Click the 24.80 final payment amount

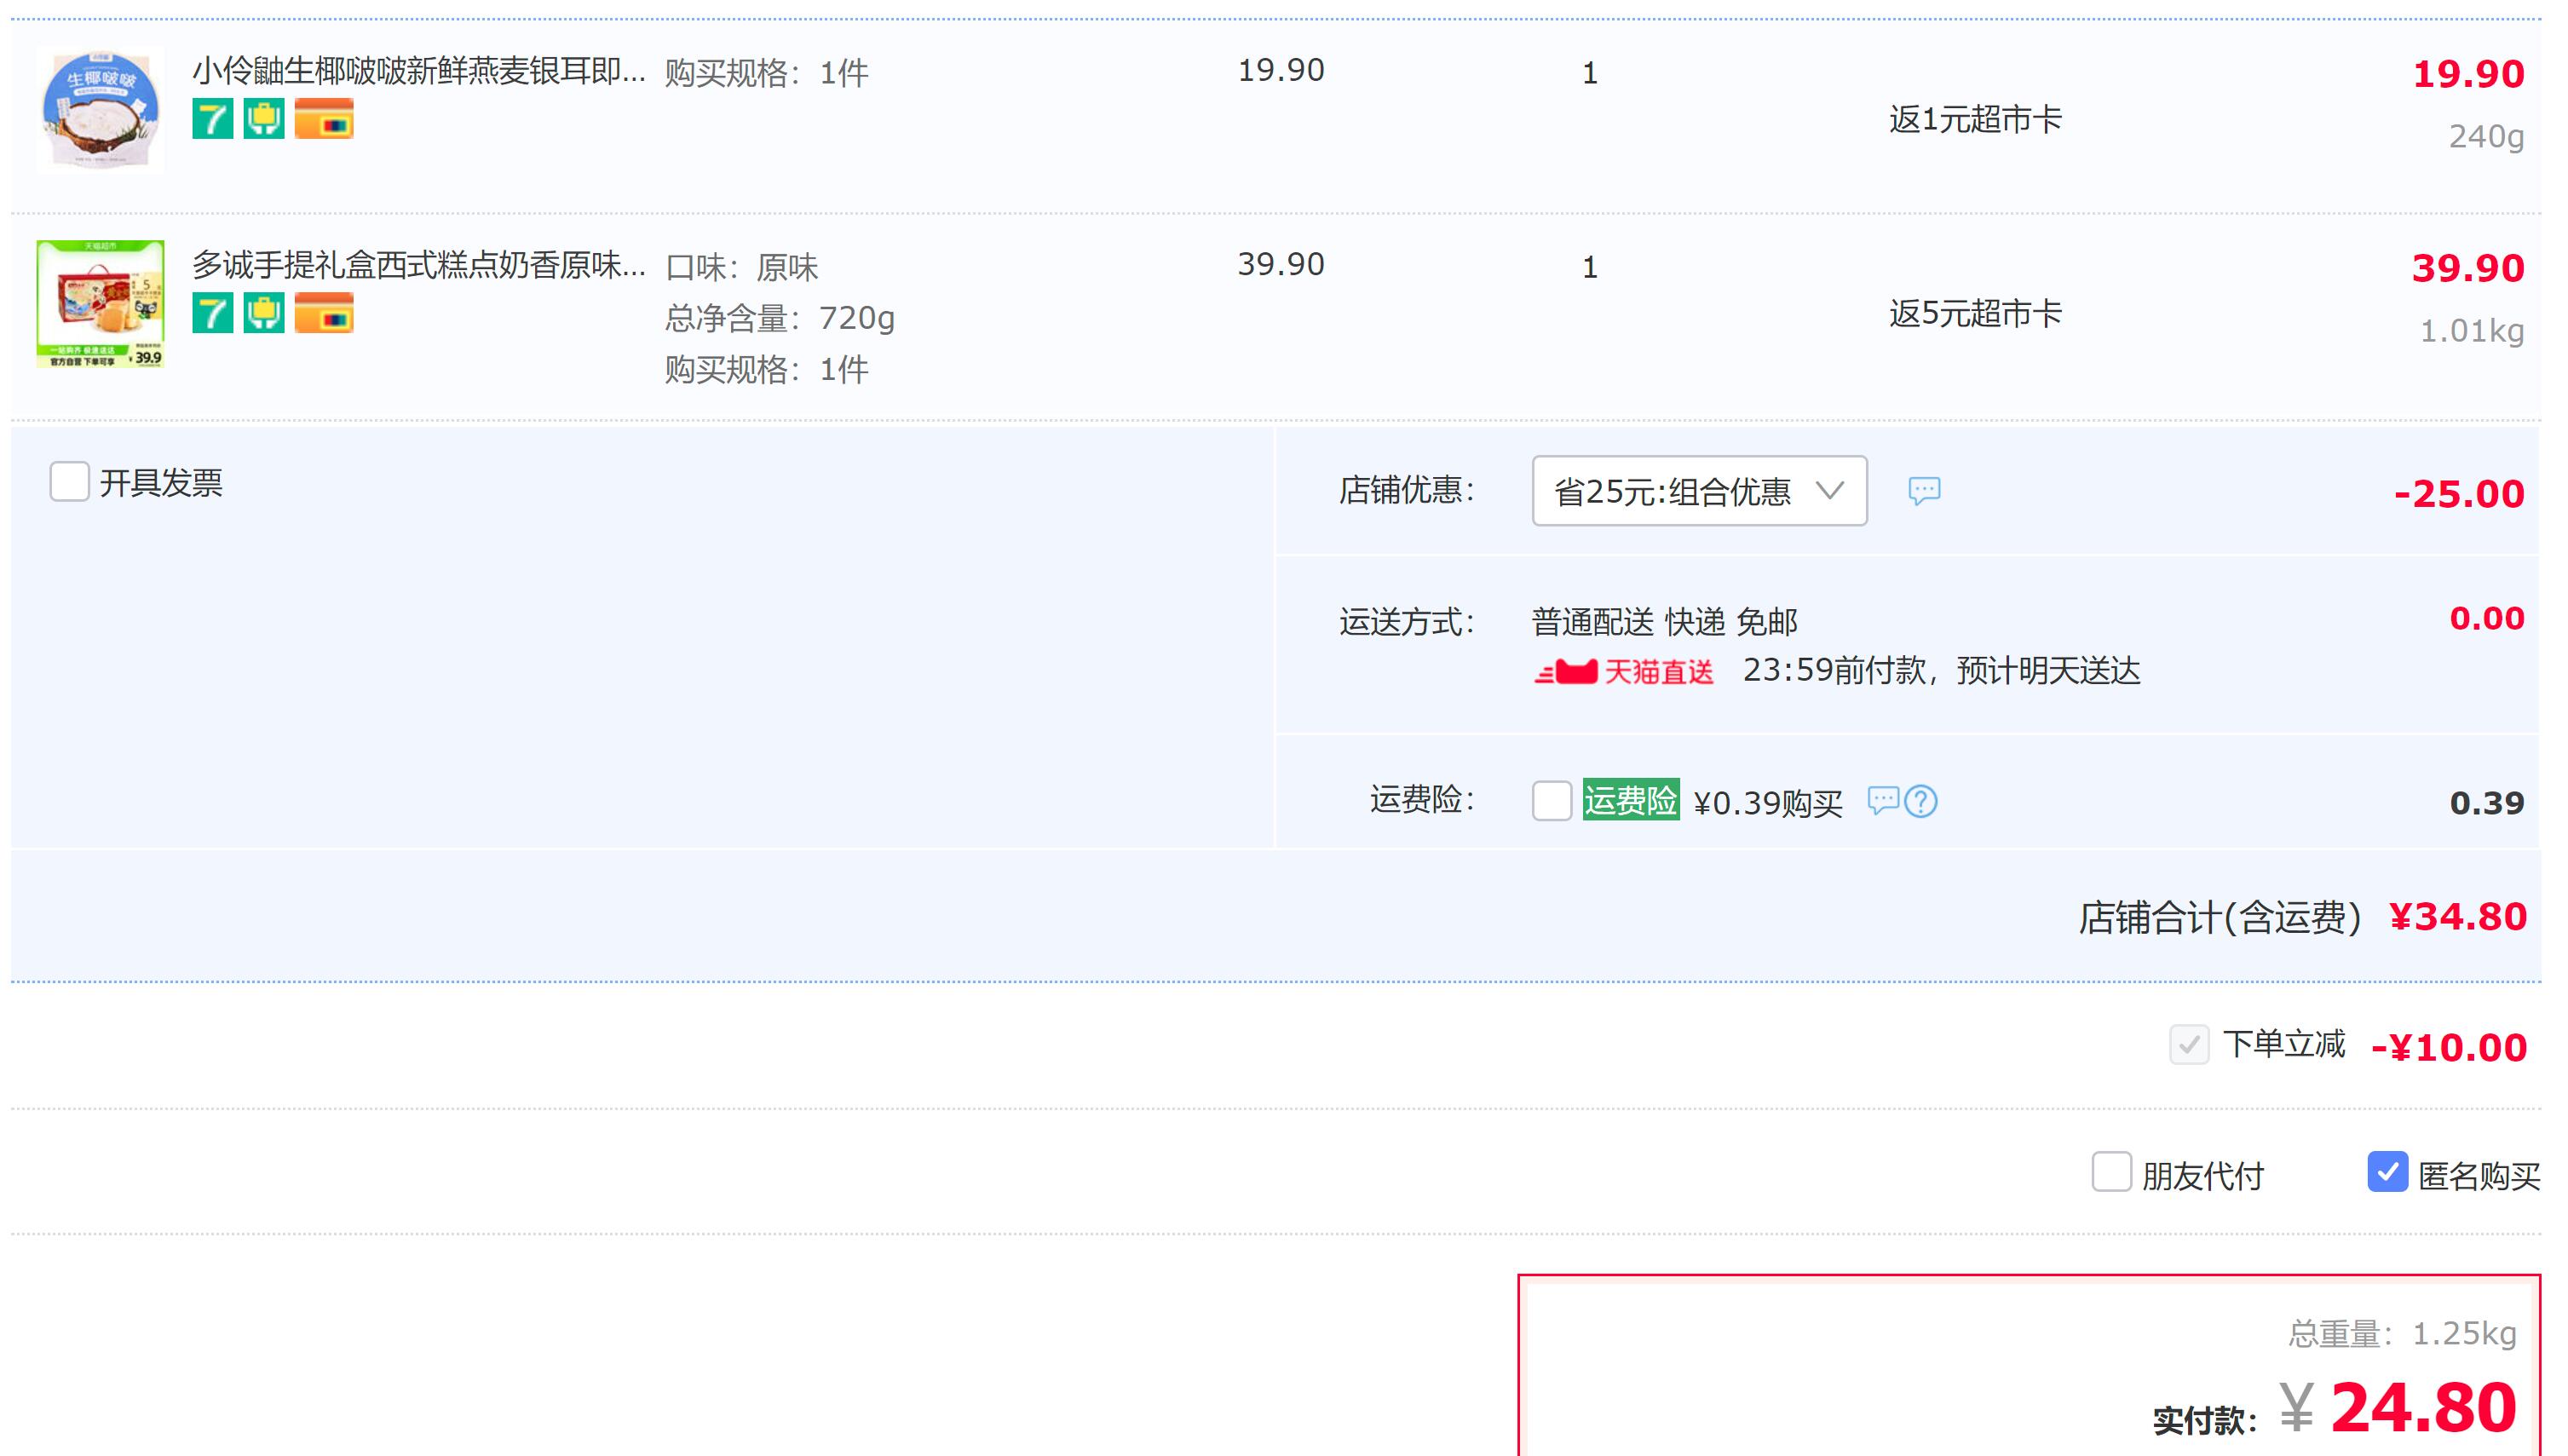[2424, 1408]
